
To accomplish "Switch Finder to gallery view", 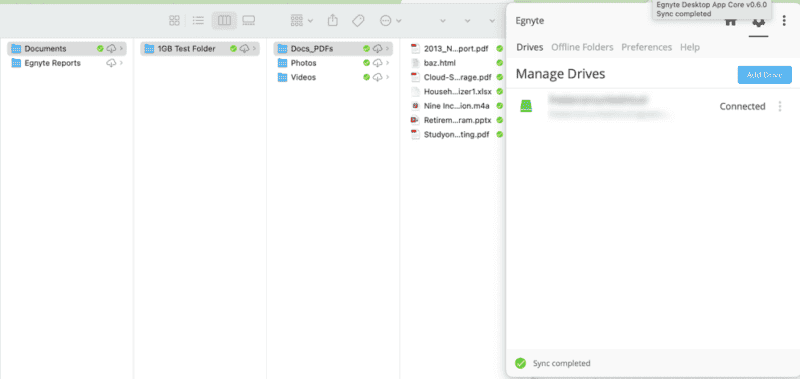I will [x=248, y=20].
